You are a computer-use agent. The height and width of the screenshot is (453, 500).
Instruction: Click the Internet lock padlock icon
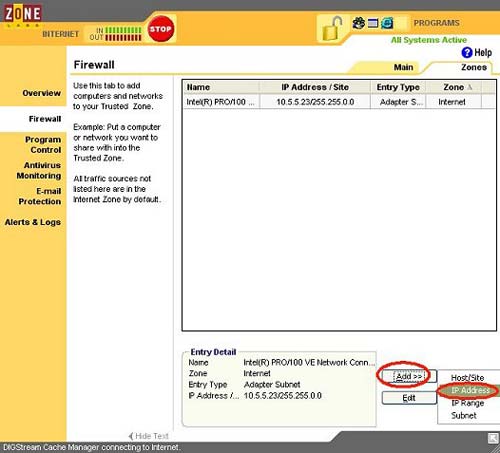click(332, 28)
